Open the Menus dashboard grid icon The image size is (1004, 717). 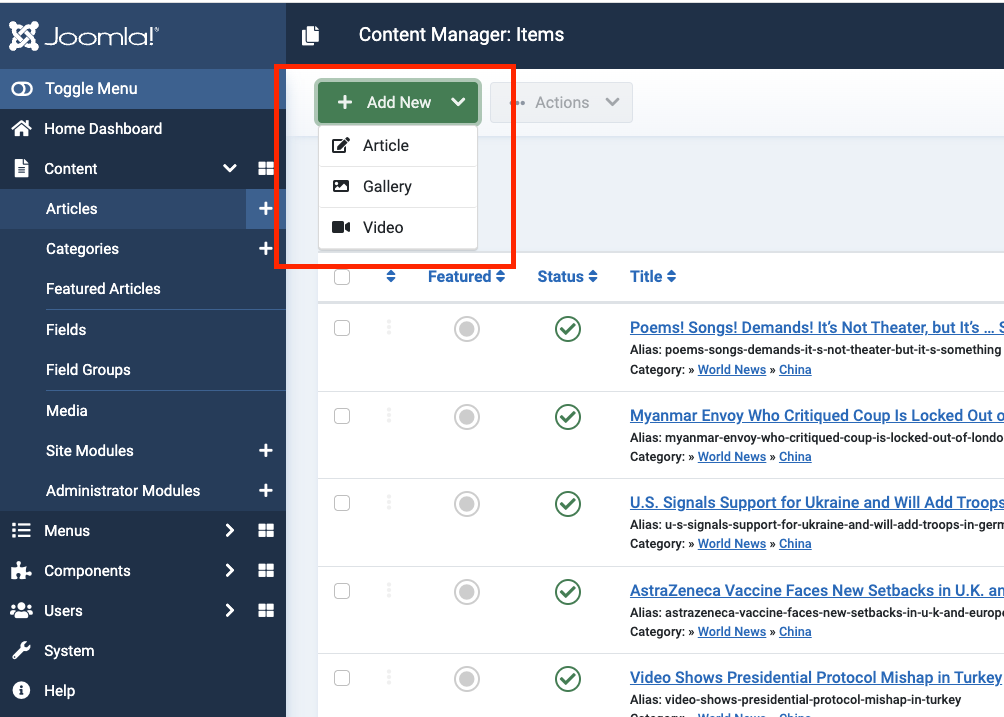click(x=266, y=531)
